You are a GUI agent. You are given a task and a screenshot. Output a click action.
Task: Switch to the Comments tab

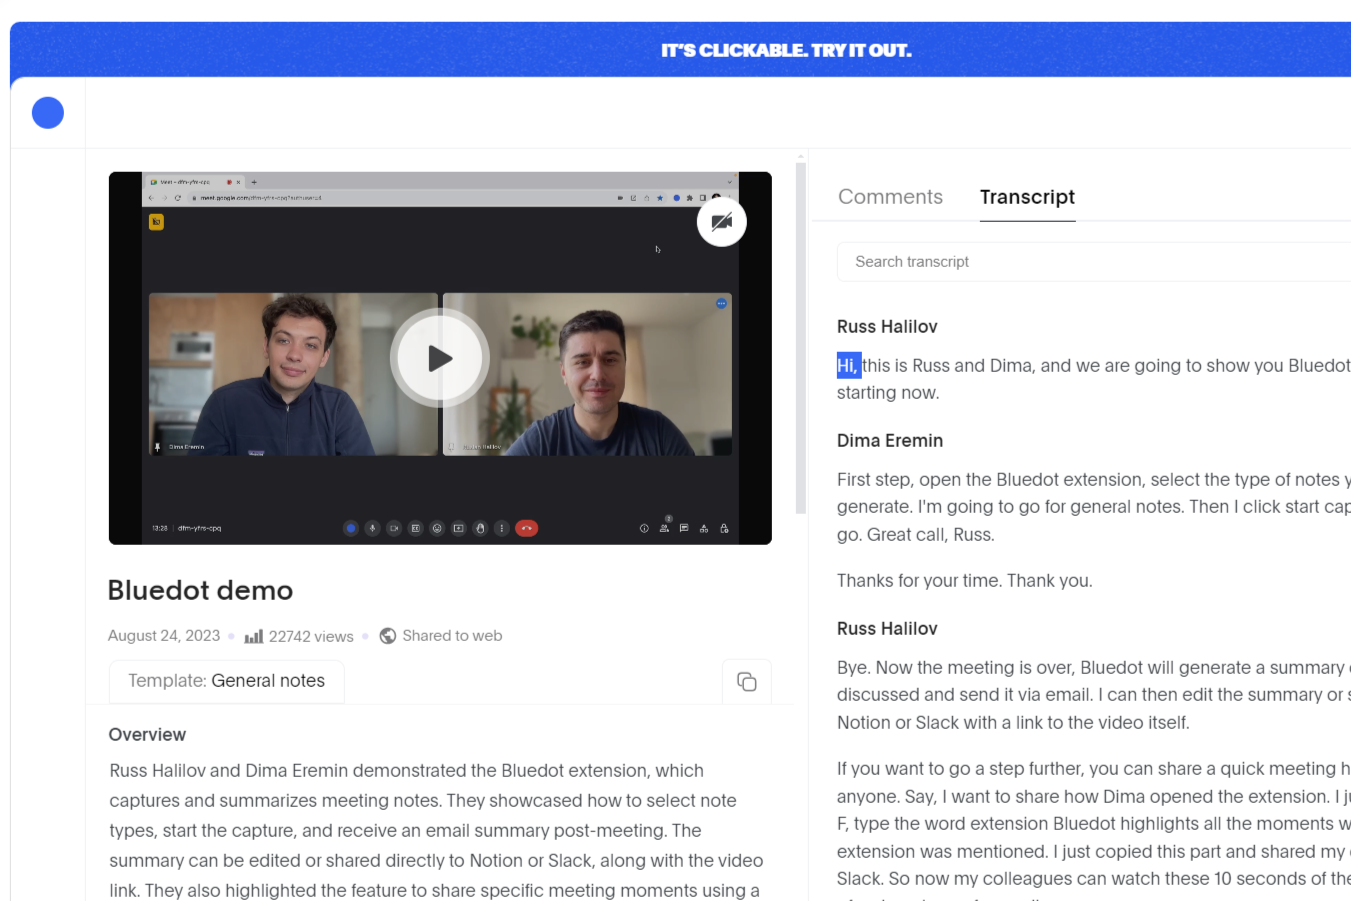click(890, 196)
